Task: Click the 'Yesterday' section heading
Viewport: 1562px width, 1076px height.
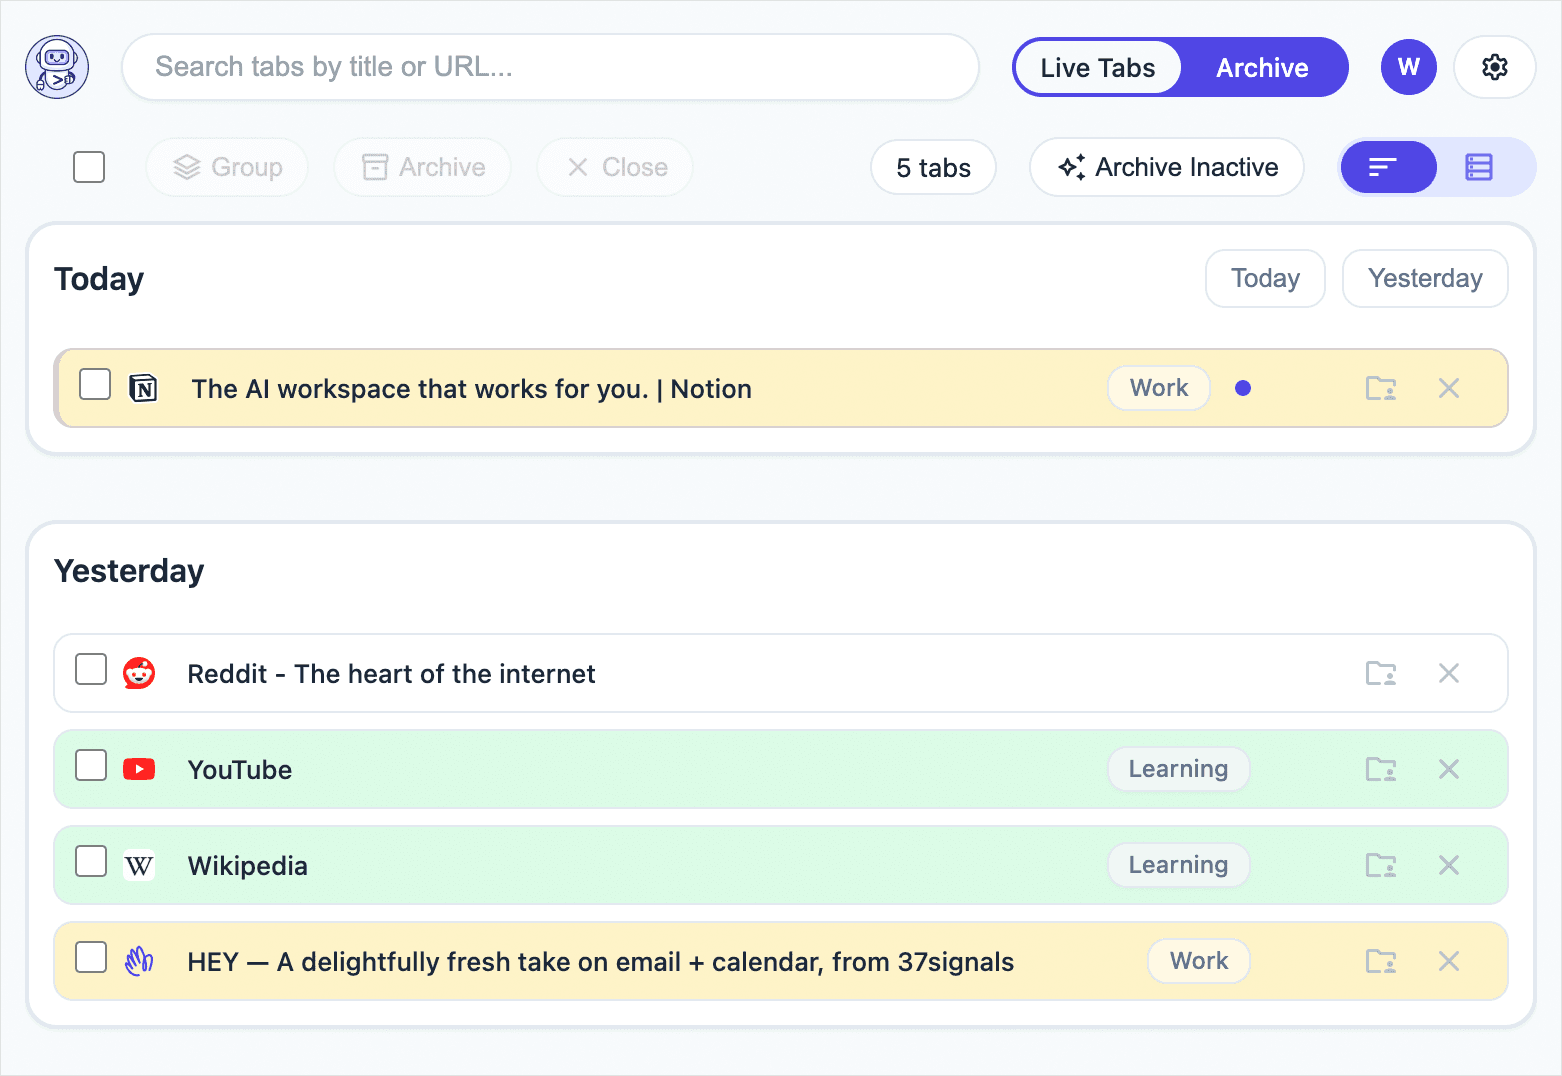Action: tap(129, 571)
